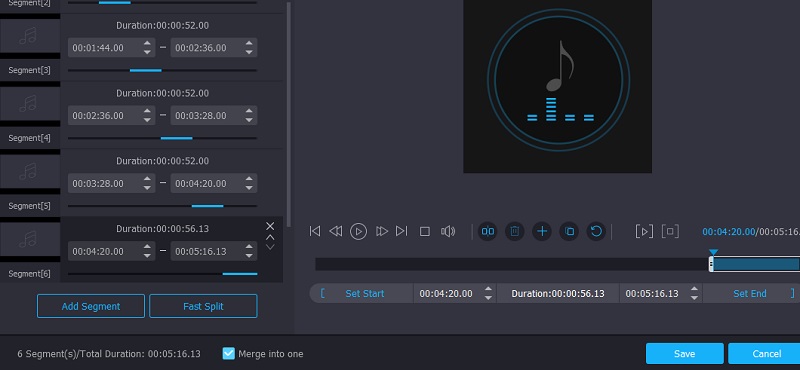Click Set End button

(749, 293)
